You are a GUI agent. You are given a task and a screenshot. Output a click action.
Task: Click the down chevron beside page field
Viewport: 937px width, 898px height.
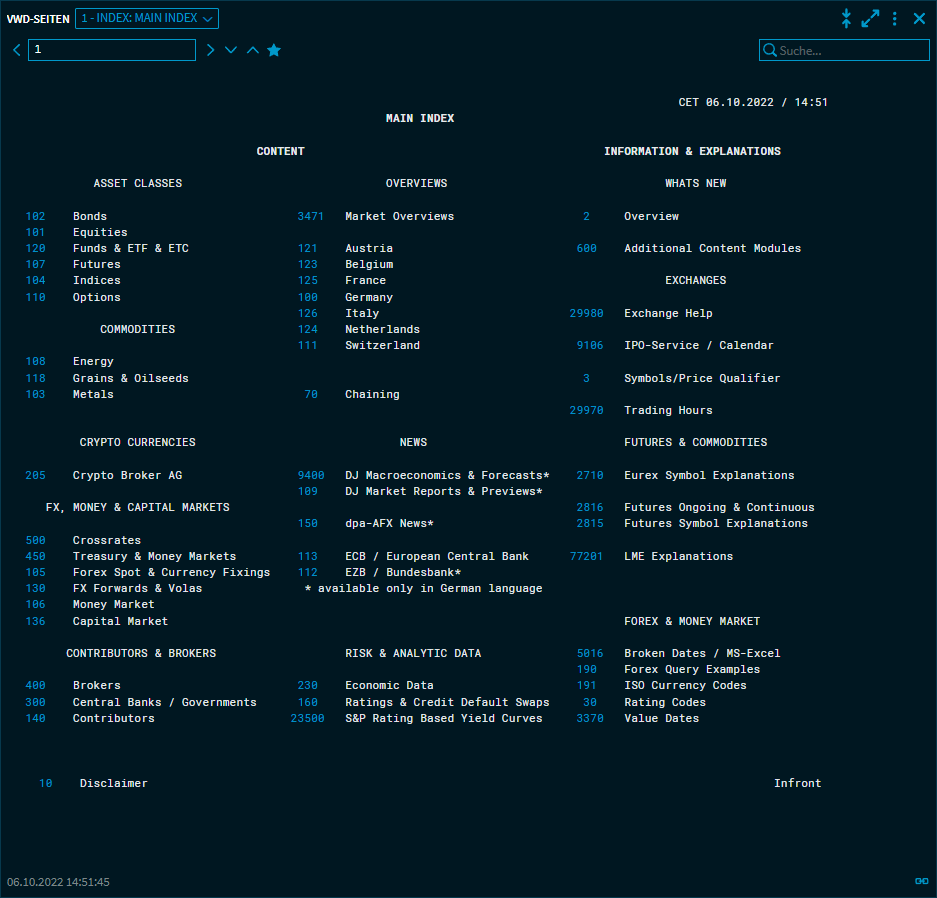tap(231, 50)
